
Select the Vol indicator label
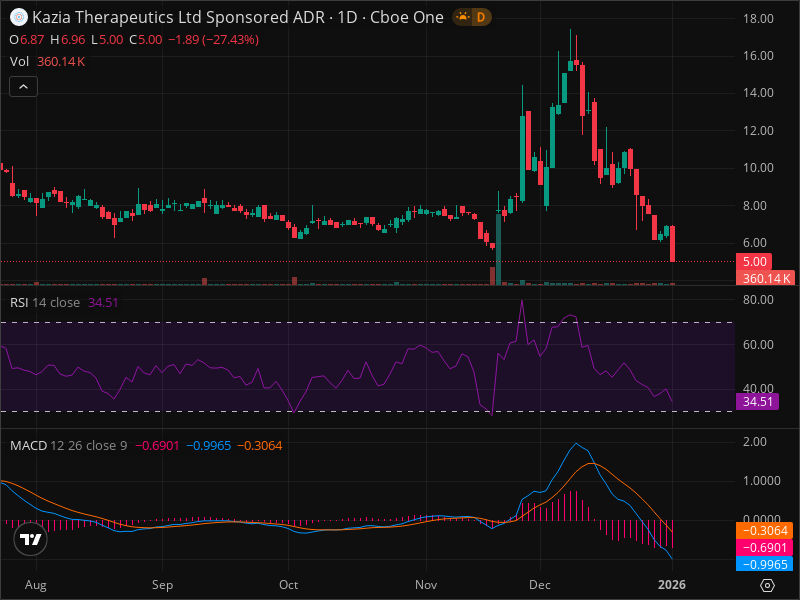pyautogui.click(x=19, y=62)
